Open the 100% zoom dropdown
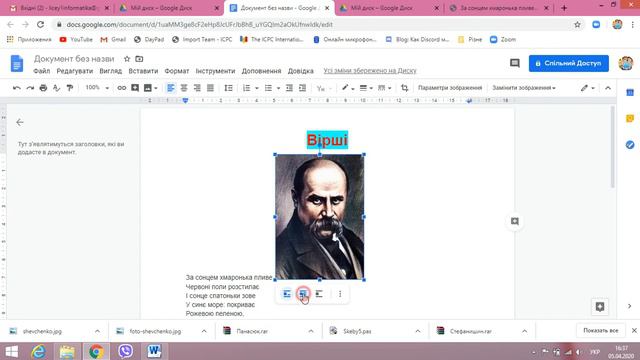This screenshot has height=360, width=640. [x=97, y=88]
